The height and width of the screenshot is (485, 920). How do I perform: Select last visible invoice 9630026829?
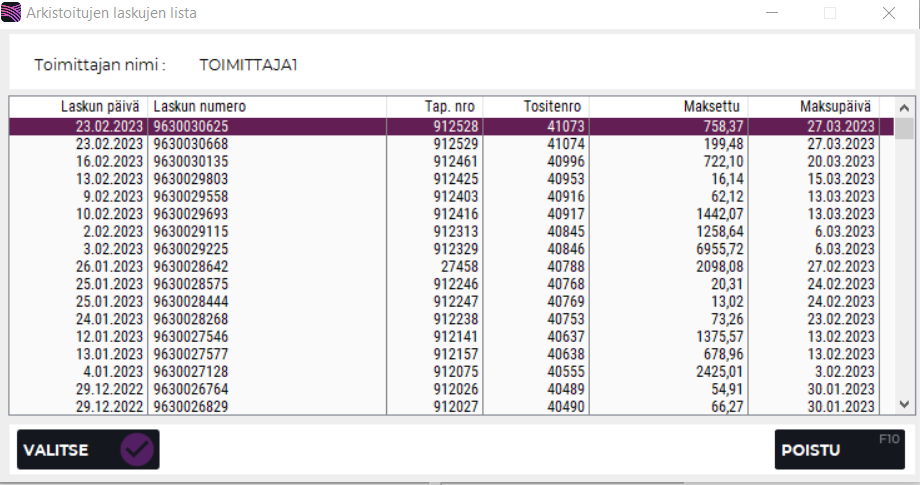191,406
